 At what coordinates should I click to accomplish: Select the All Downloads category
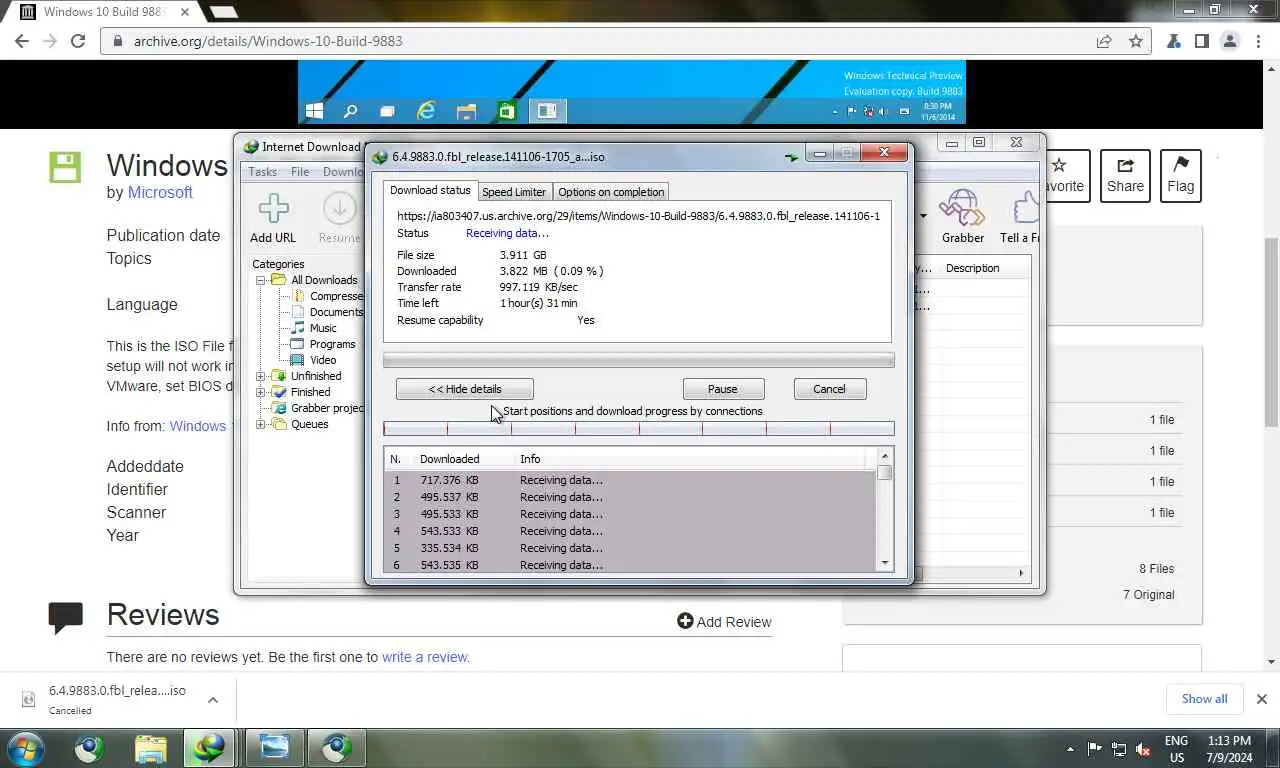click(323, 280)
